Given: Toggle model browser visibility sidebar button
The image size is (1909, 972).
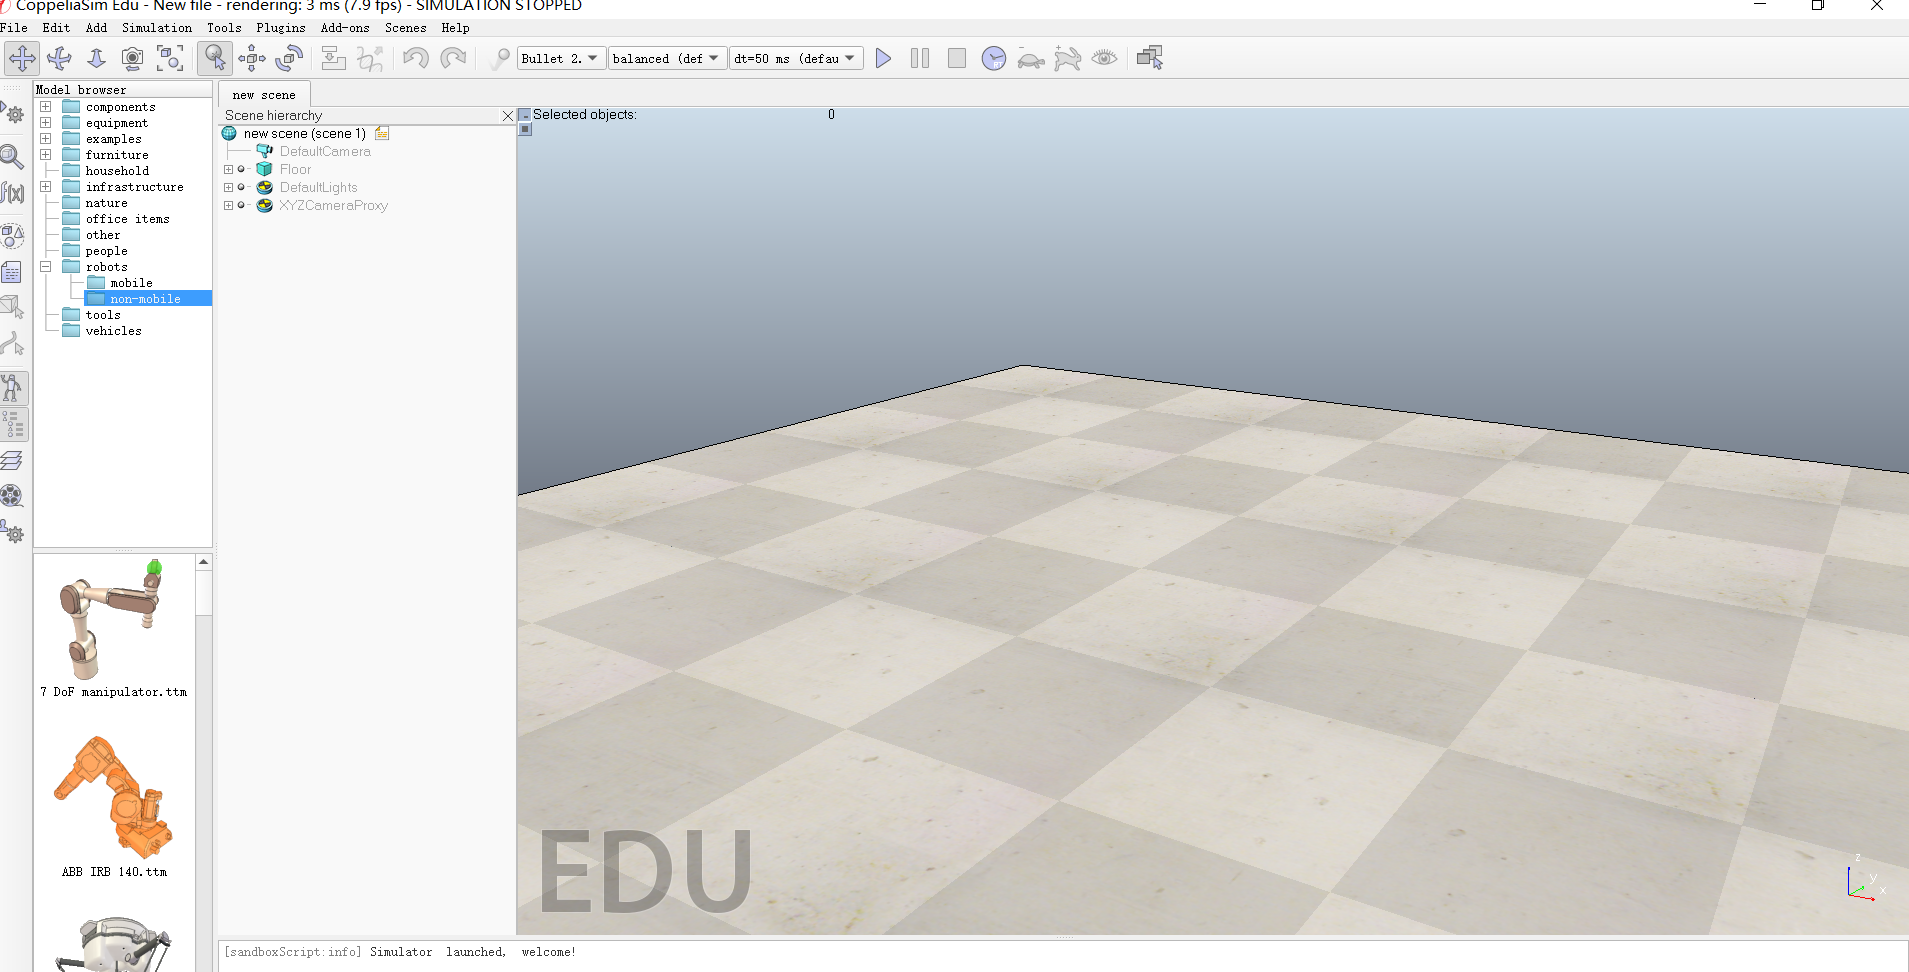Looking at the screenshot, I should (x=13, y=388).
